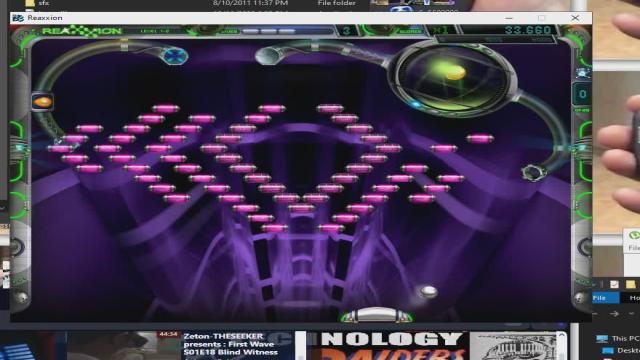Minimize the Reaxxion window
Viewport: 640px width, 360px height.
pyautogui.click(x=509, y=18)
